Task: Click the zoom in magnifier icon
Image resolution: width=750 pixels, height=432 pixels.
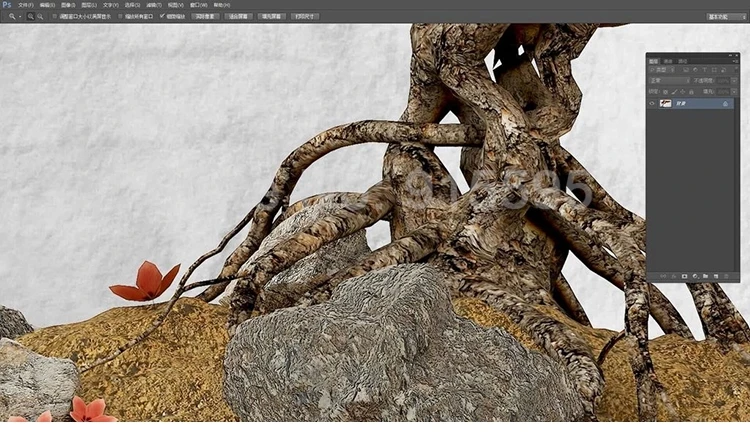Action: click(31, 17)
